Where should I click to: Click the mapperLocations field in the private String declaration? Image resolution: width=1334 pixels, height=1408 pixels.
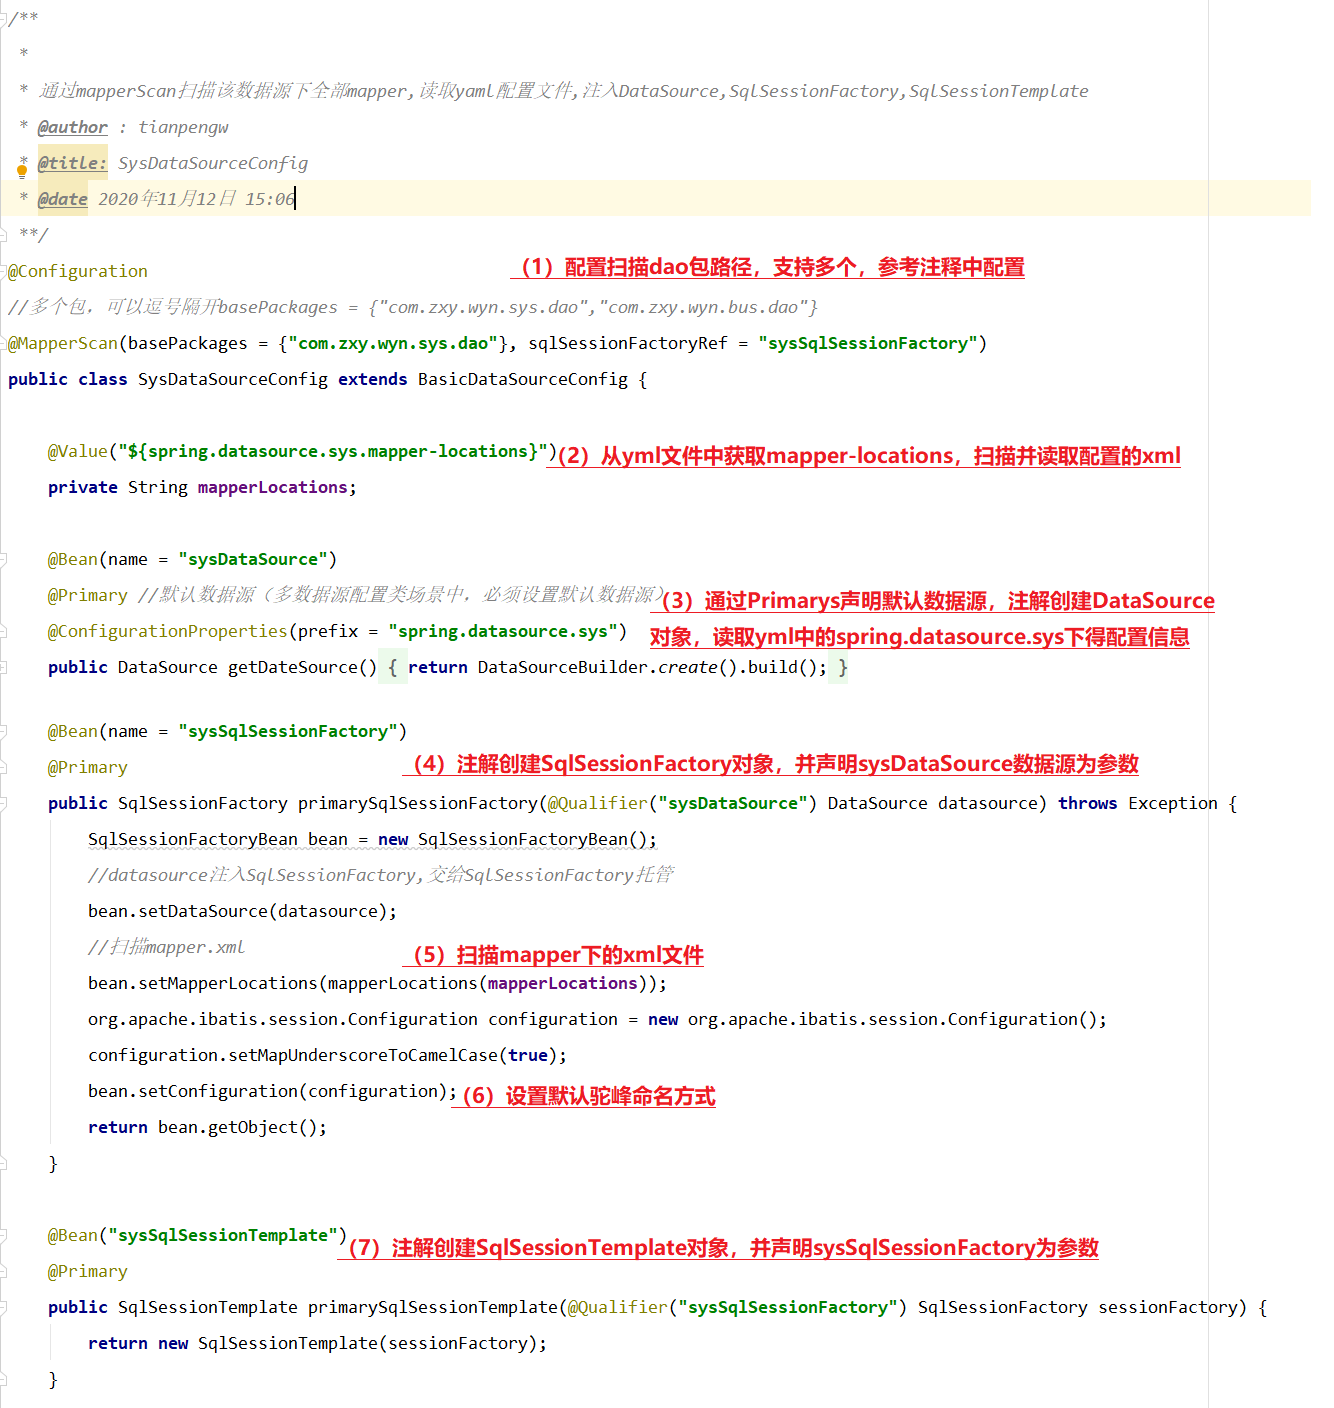pos(273,487)
